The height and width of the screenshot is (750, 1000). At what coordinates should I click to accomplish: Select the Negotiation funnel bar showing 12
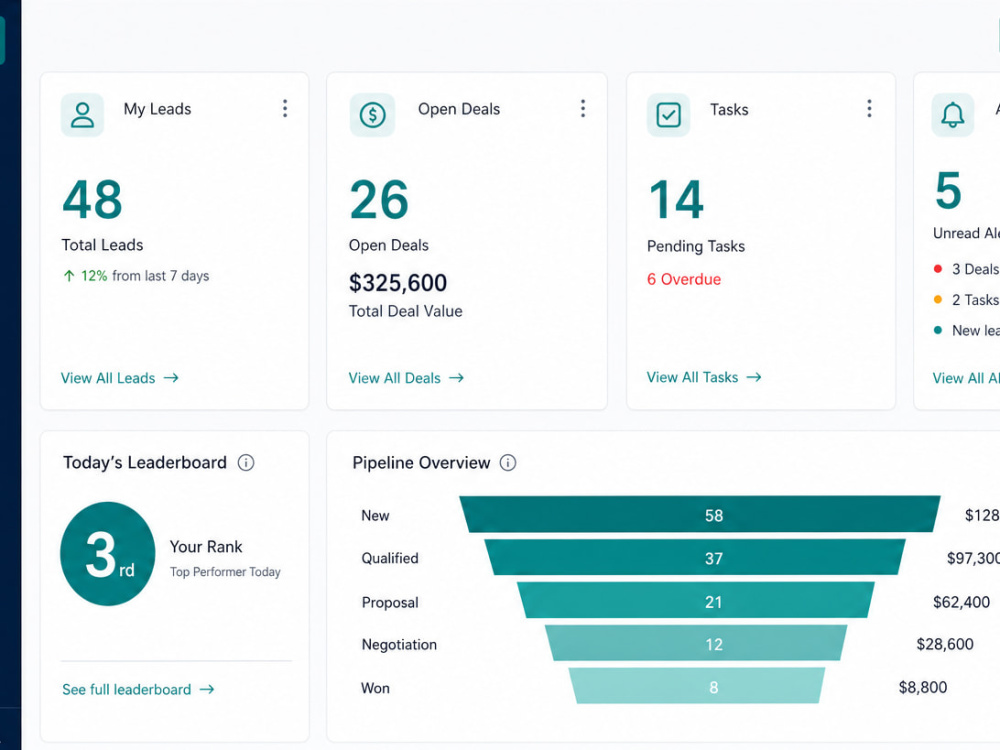[696, 643]
